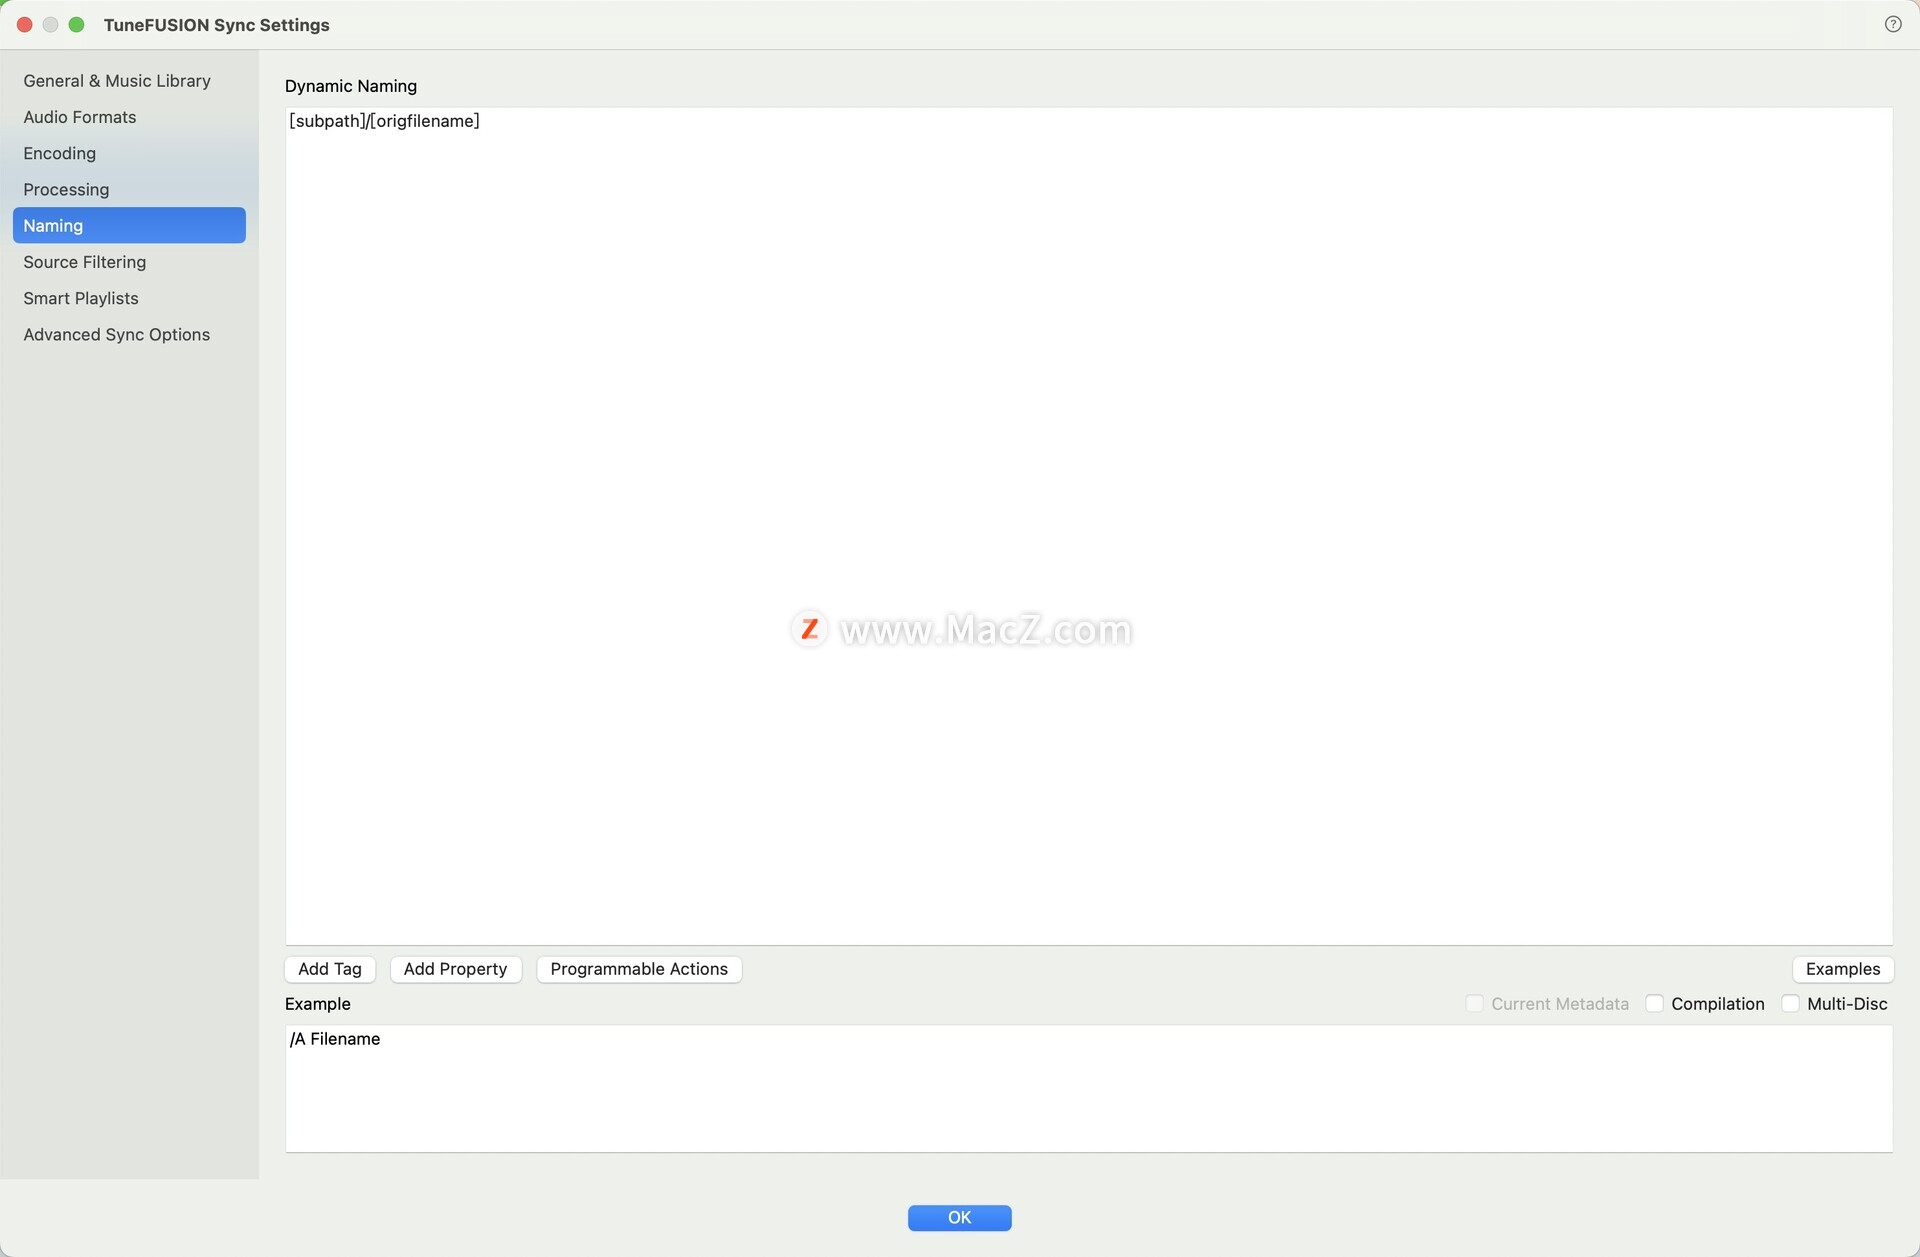1920x1257 pixels.
Task: Go to the Encoding section
Action: pyautogui.click(x=129, y=153)
